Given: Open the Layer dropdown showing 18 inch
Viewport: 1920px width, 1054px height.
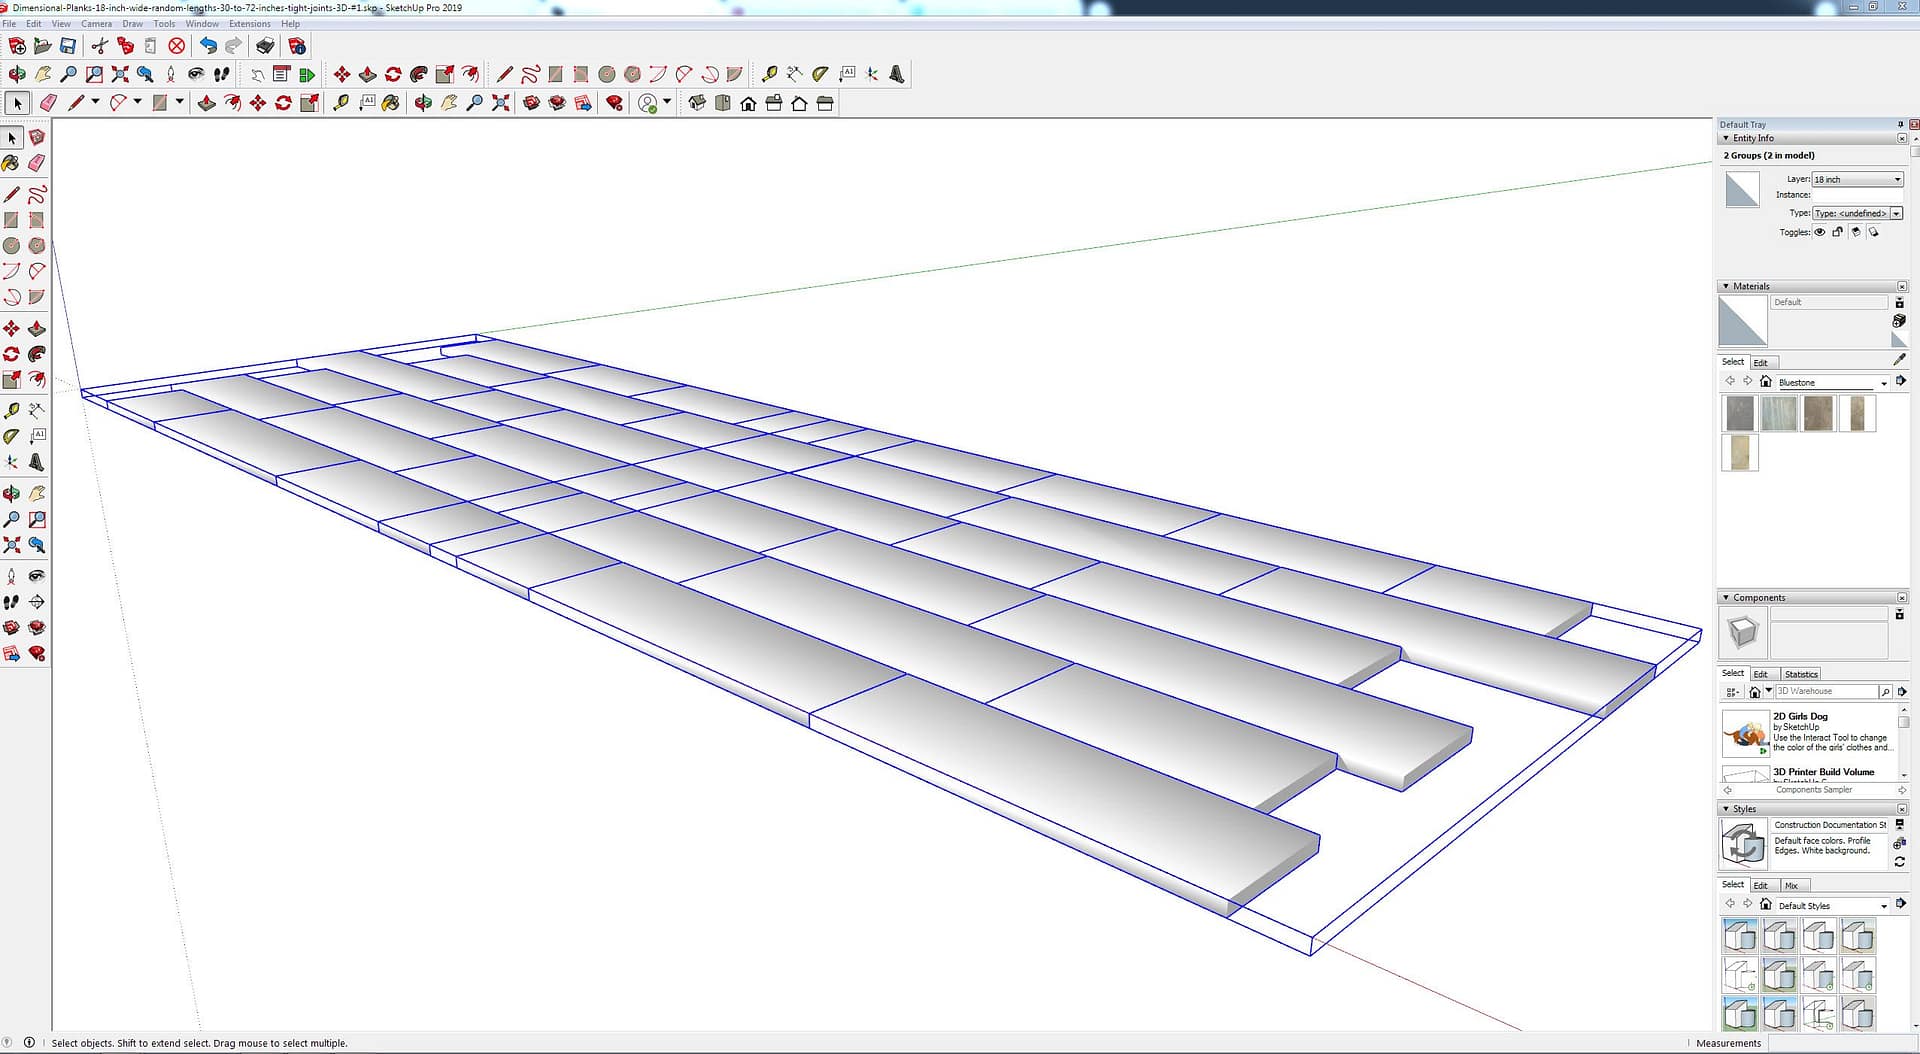Looking at the screenshot, I should point(1857,179).
